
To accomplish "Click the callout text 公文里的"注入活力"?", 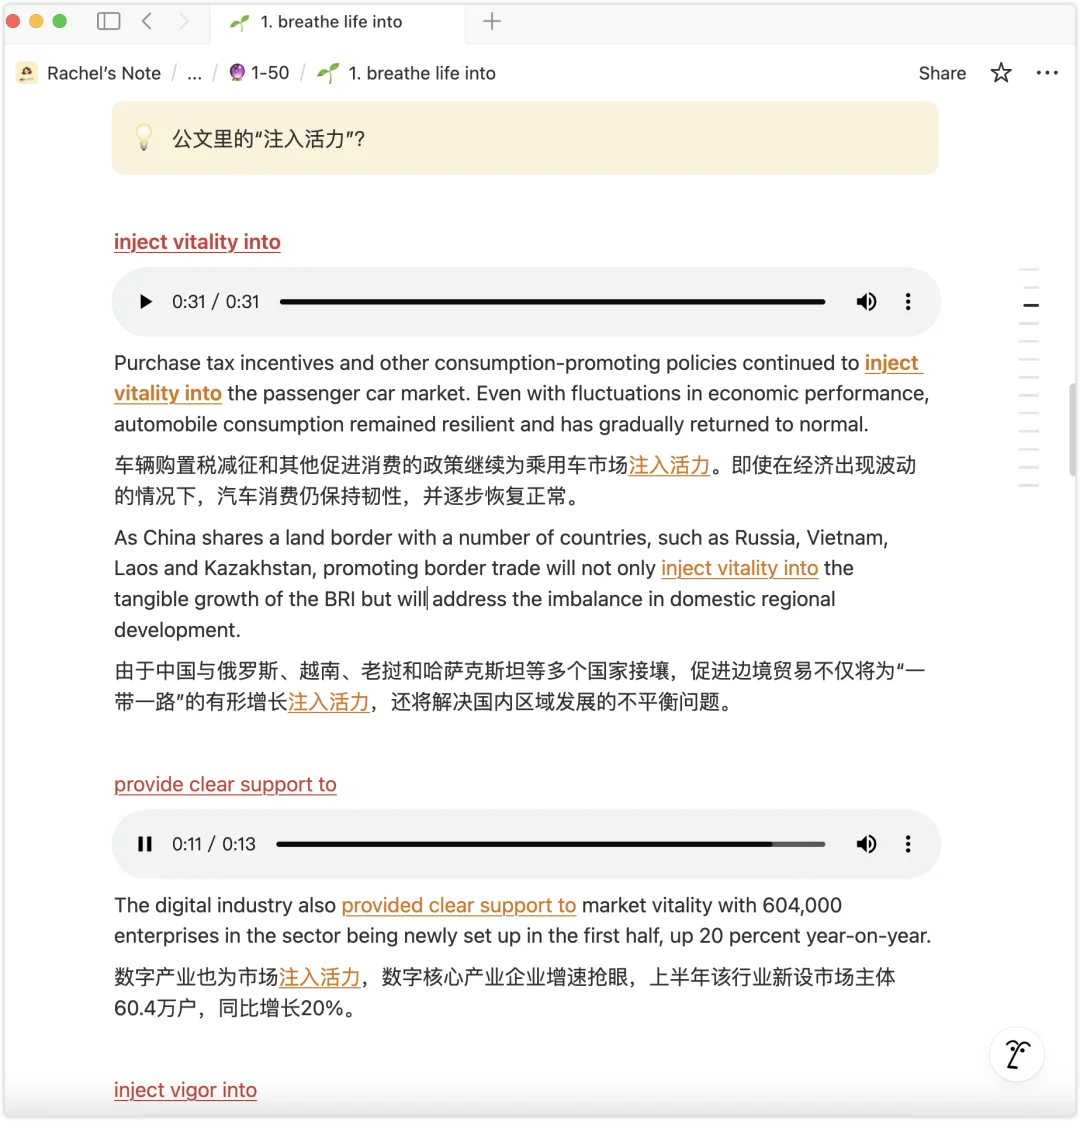I will click(269, 138).
